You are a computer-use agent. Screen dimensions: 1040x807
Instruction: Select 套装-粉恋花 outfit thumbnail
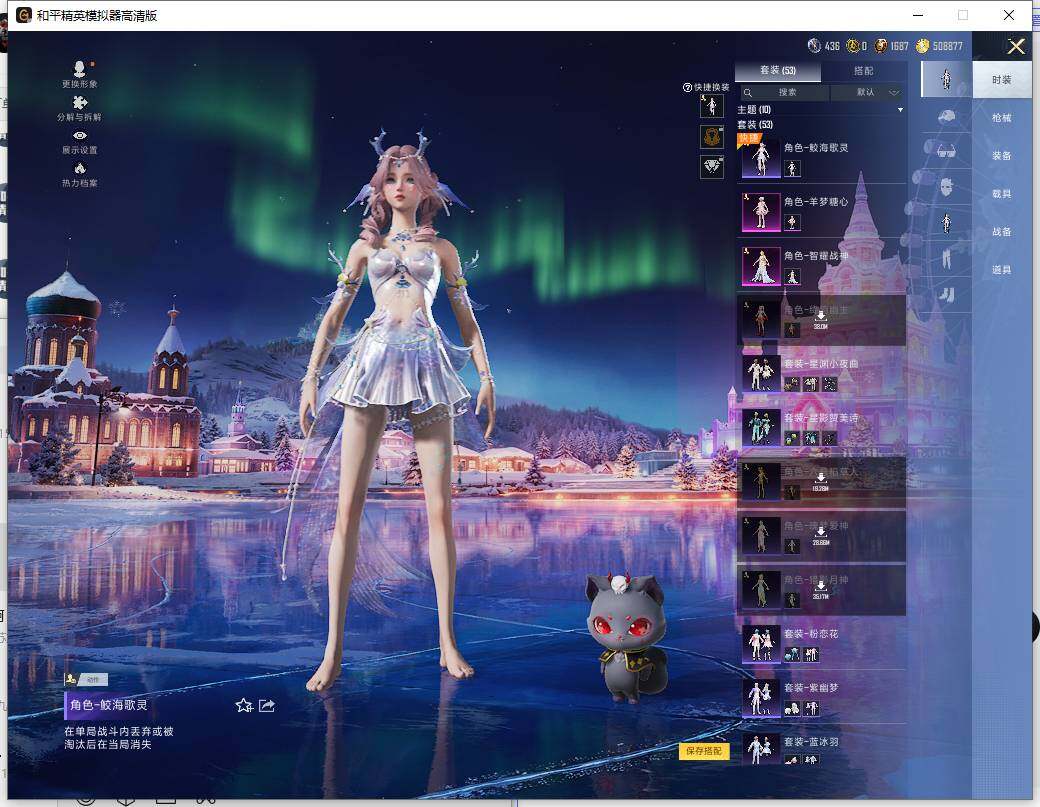tap(761, 644)
